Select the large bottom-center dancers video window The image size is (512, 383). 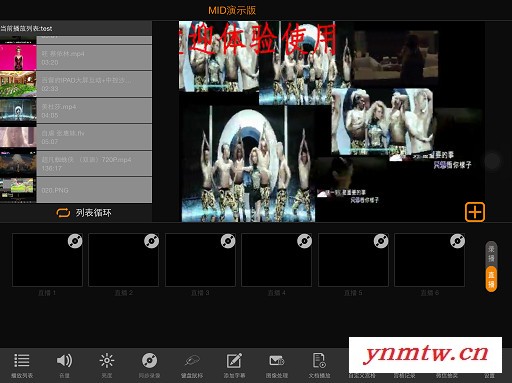tap(248, 163)
